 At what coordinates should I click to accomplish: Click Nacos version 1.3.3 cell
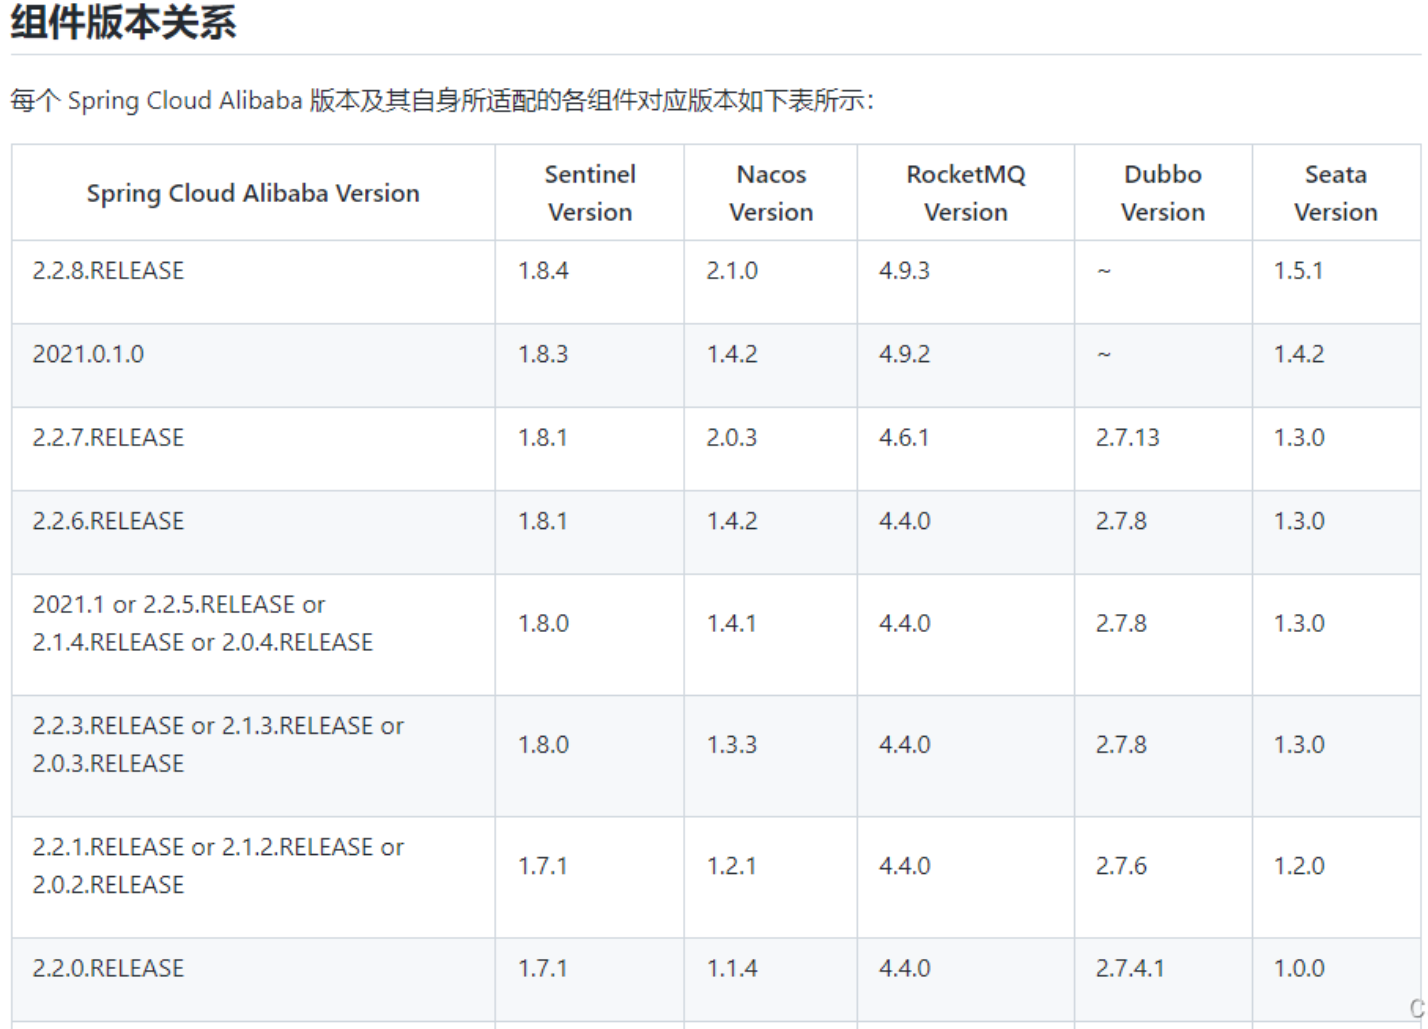click(732, 745)
